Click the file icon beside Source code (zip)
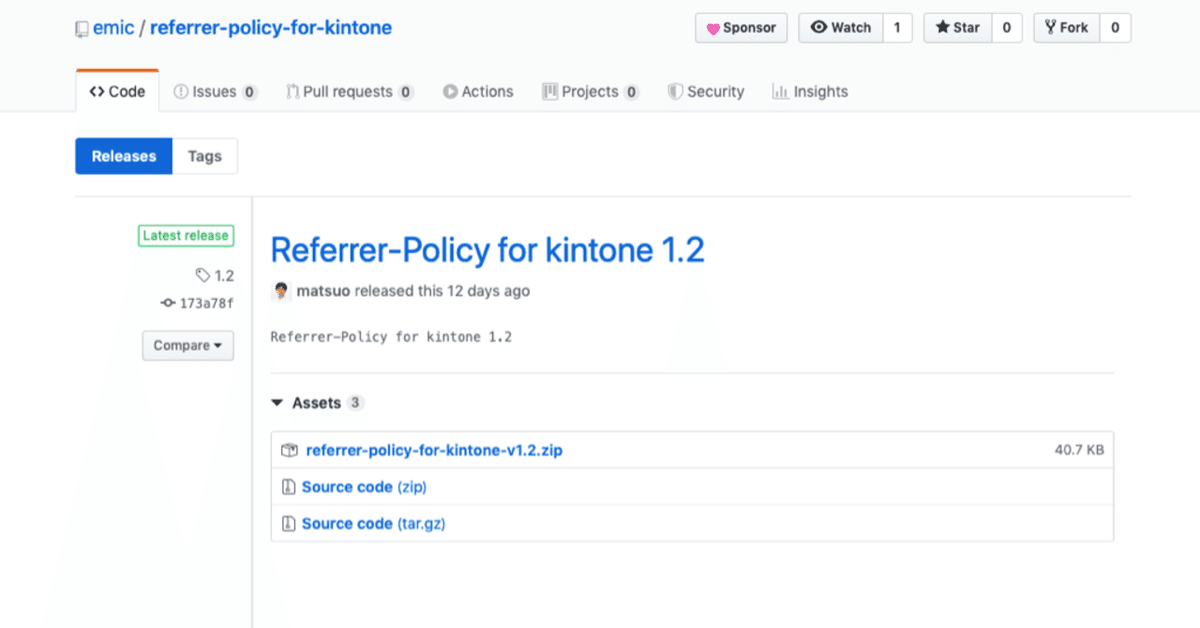 [289, 487]
